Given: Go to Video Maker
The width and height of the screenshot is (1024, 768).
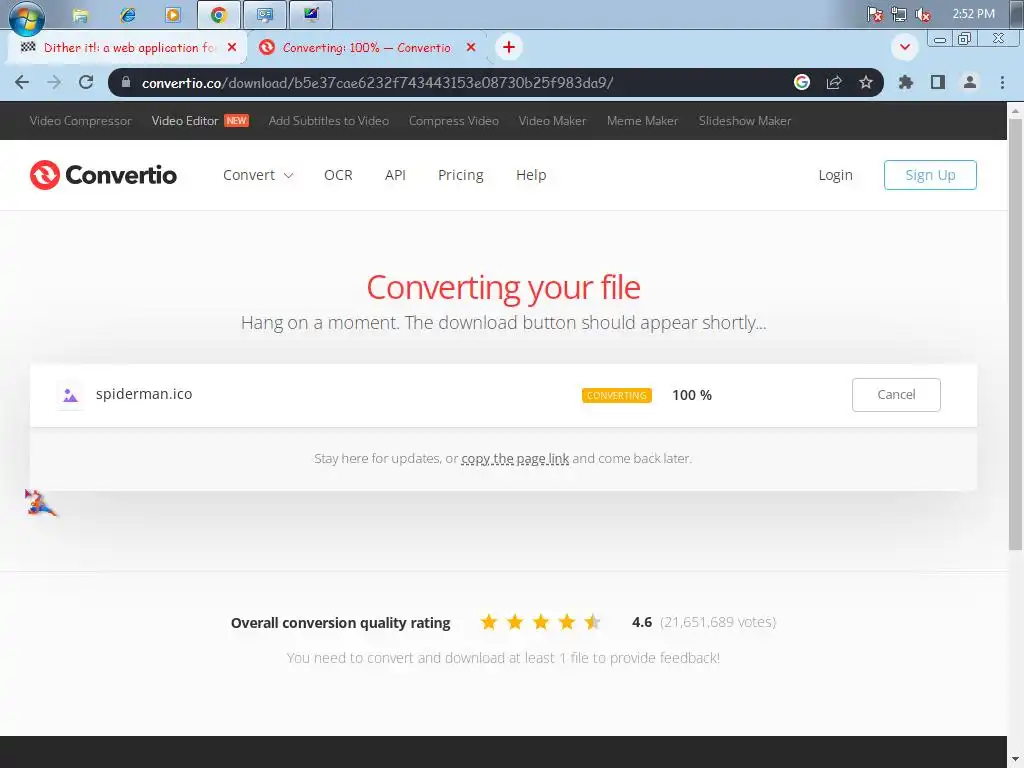Looking at the screenshot, I should tap(552, 121).
